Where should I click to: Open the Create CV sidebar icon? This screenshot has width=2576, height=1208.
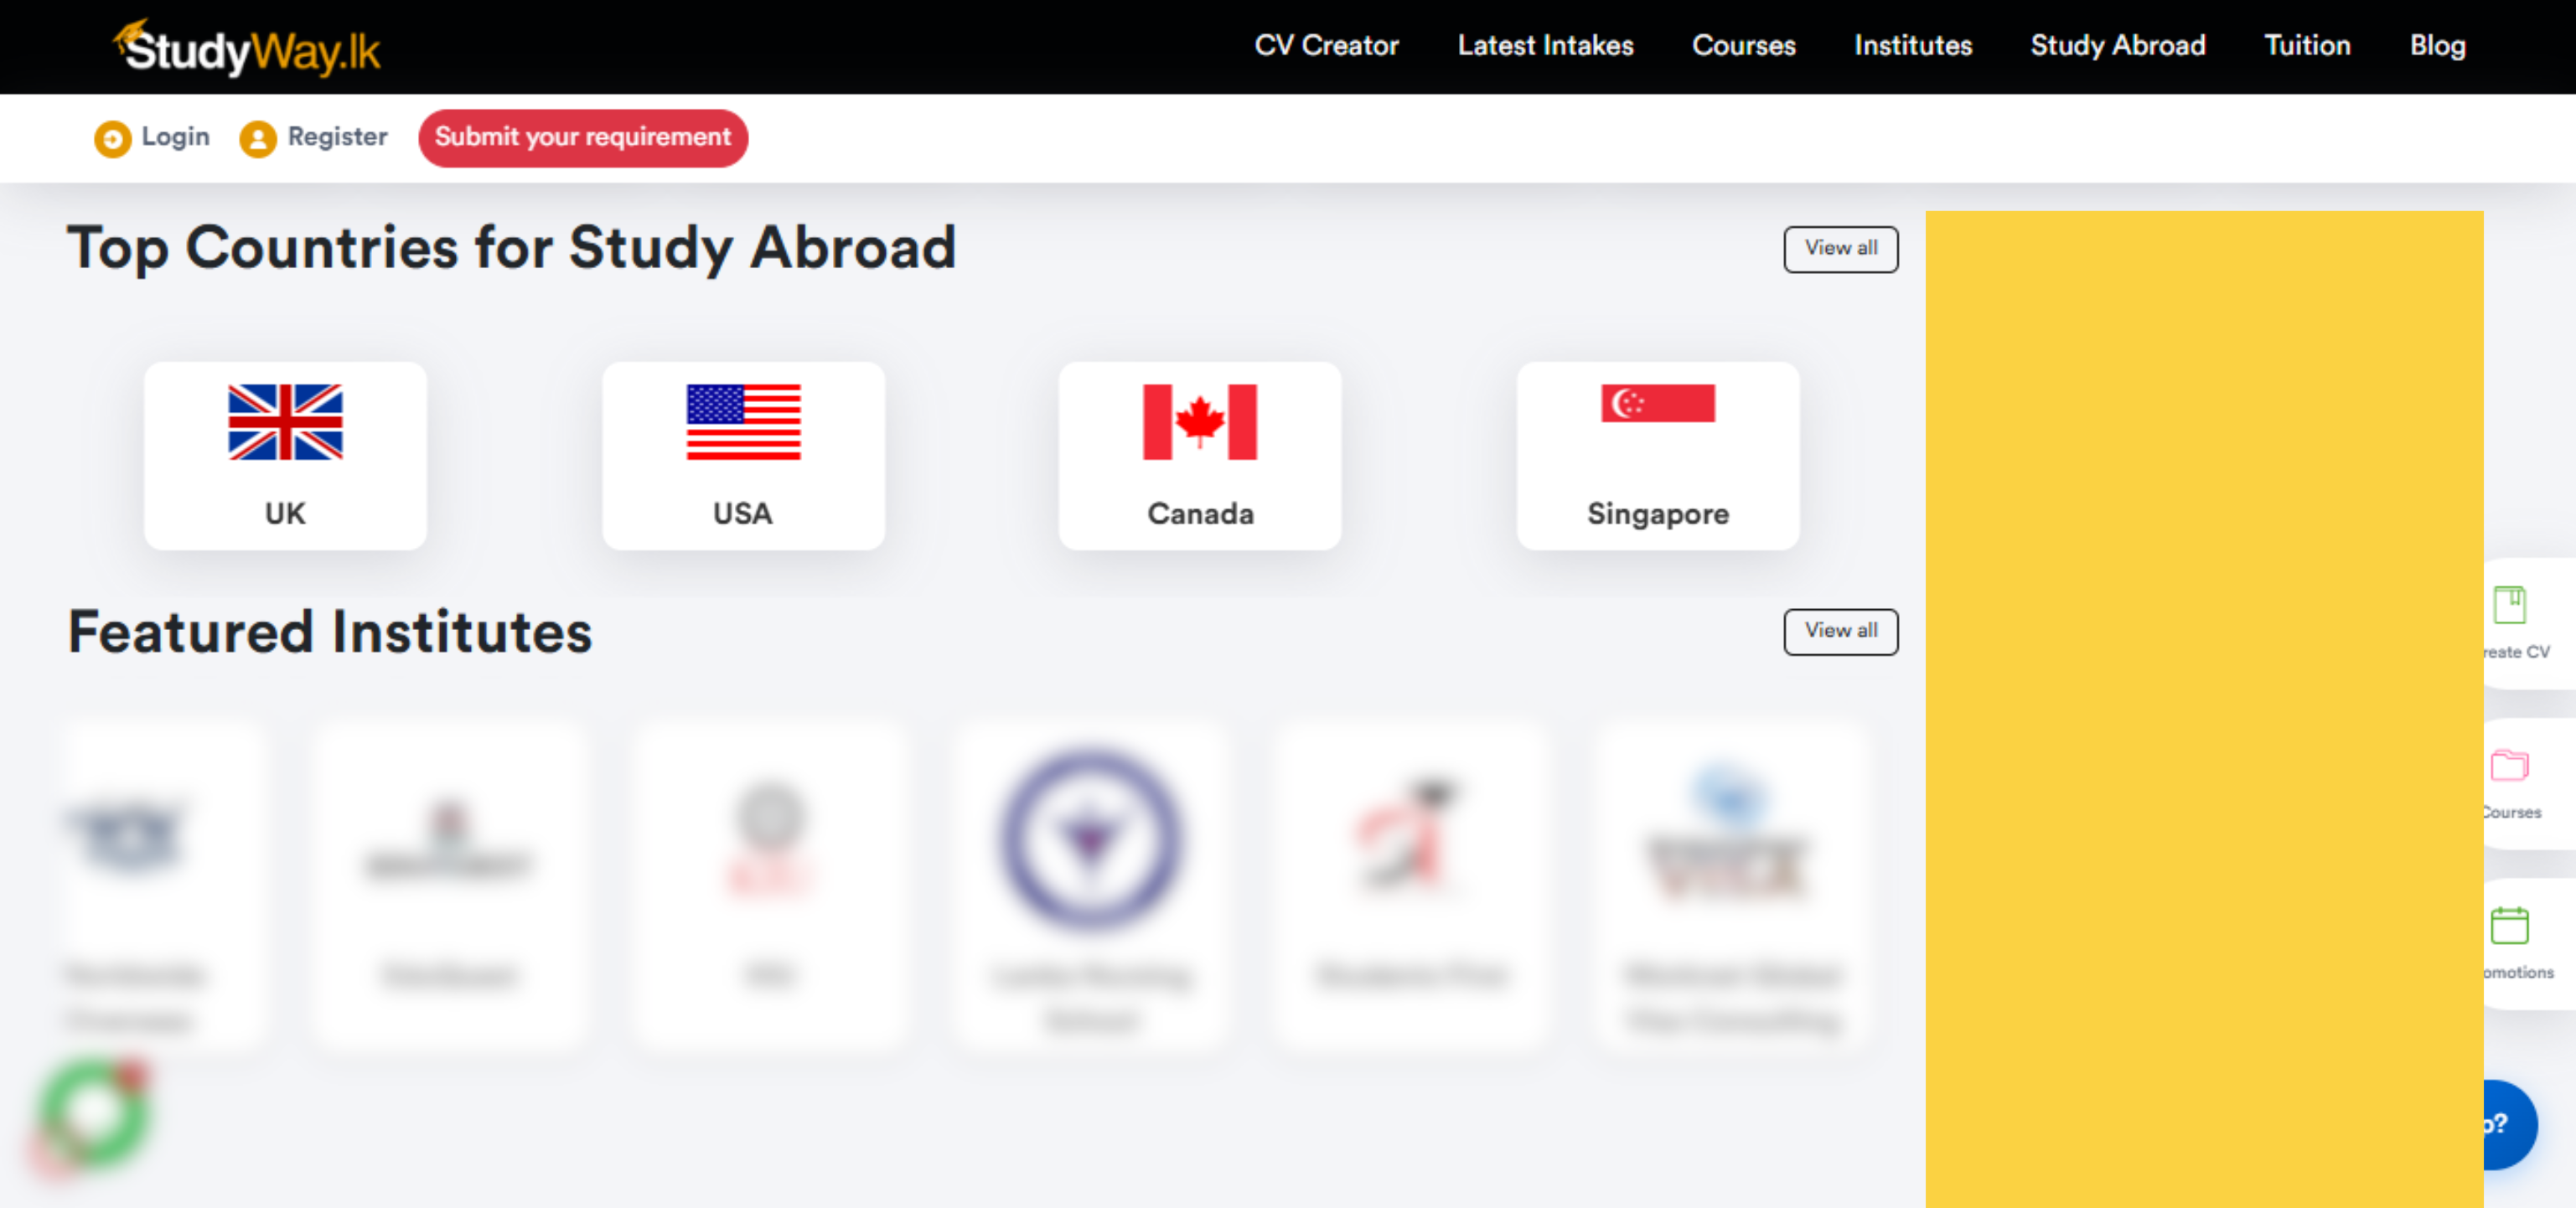pos(2509,606)
